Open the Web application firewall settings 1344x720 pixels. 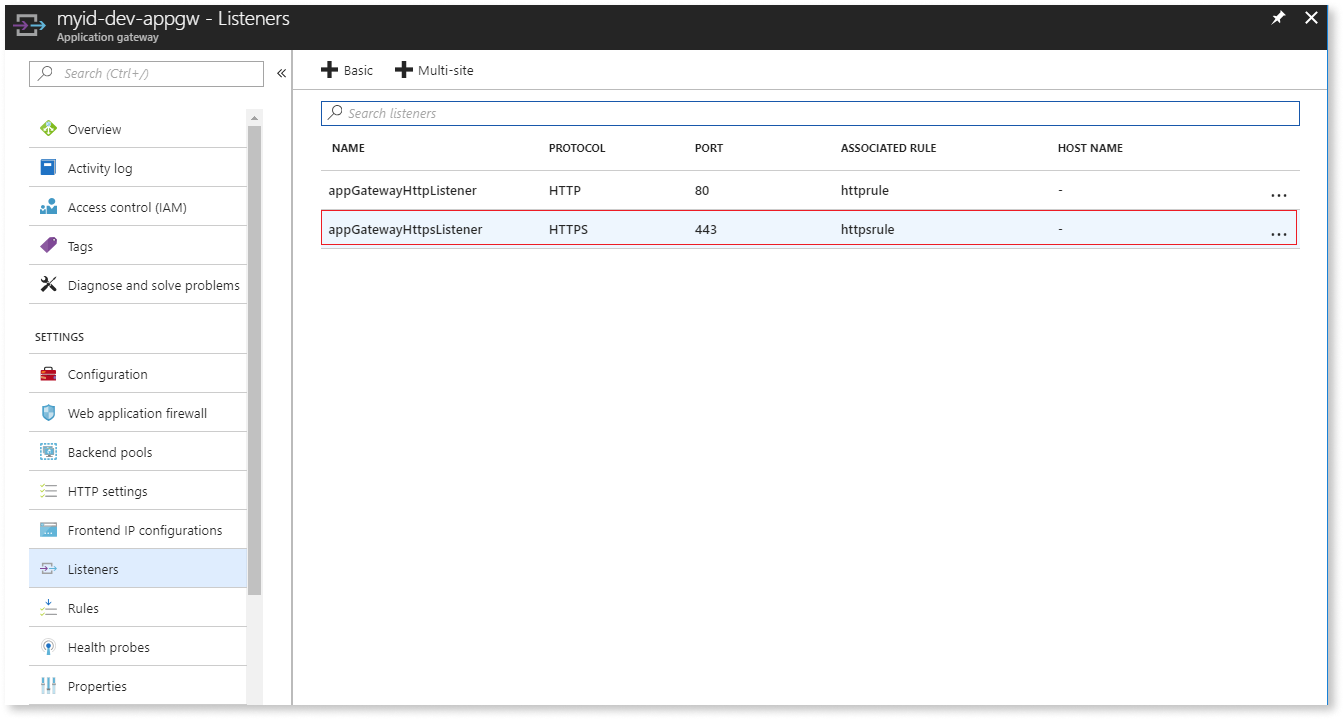137,412
